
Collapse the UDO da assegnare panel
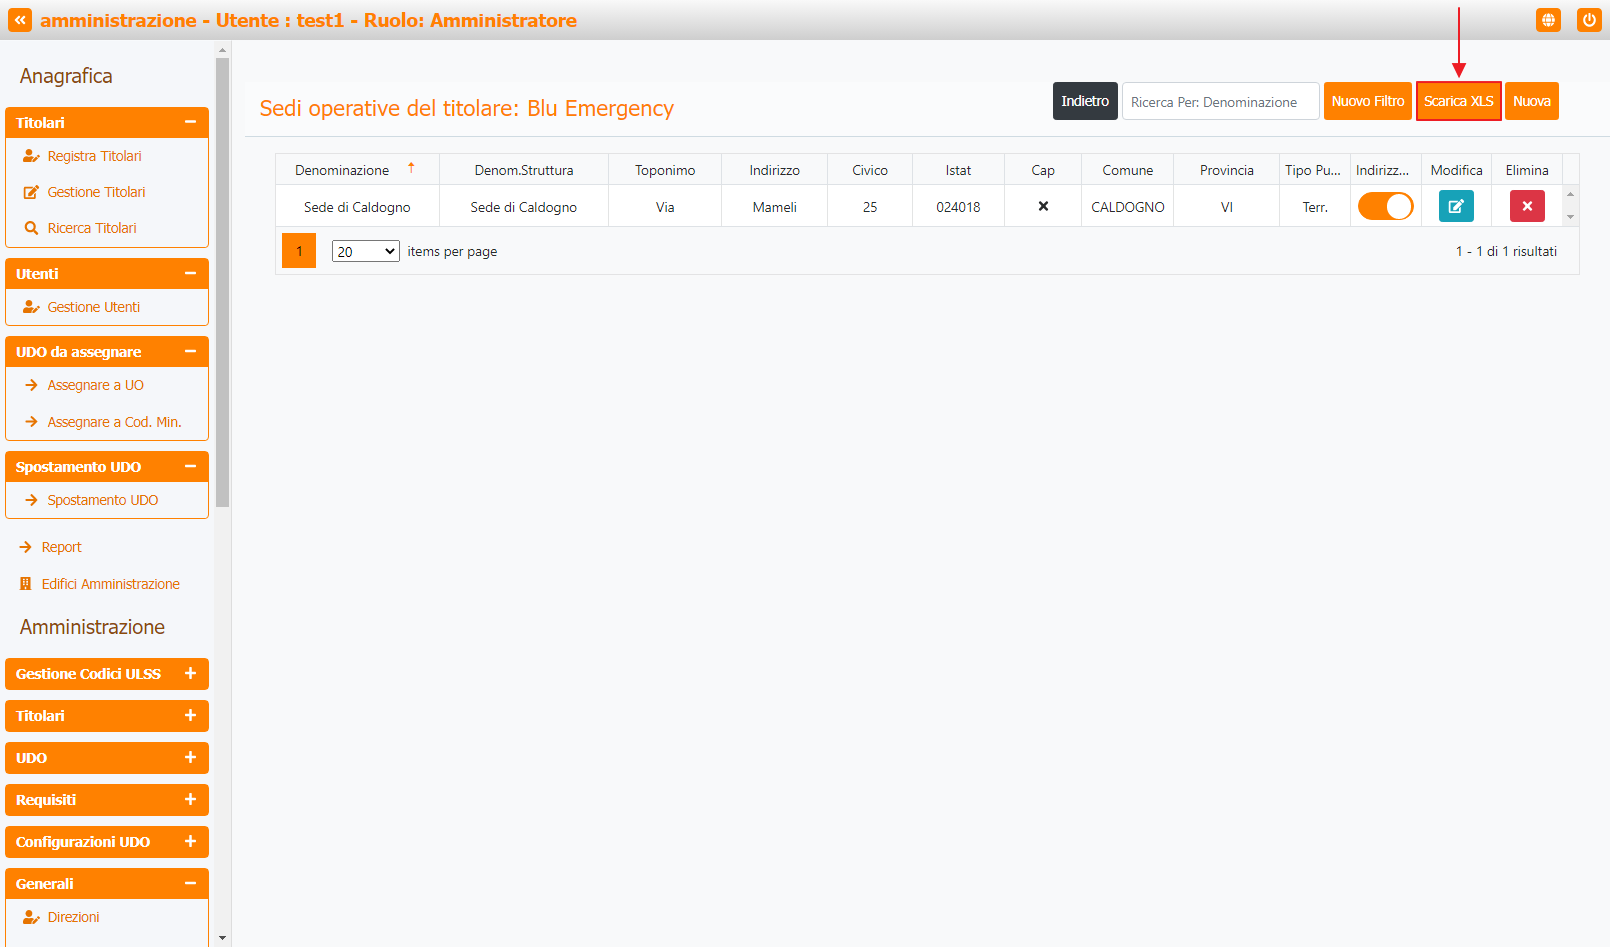[x=190, y=351]
